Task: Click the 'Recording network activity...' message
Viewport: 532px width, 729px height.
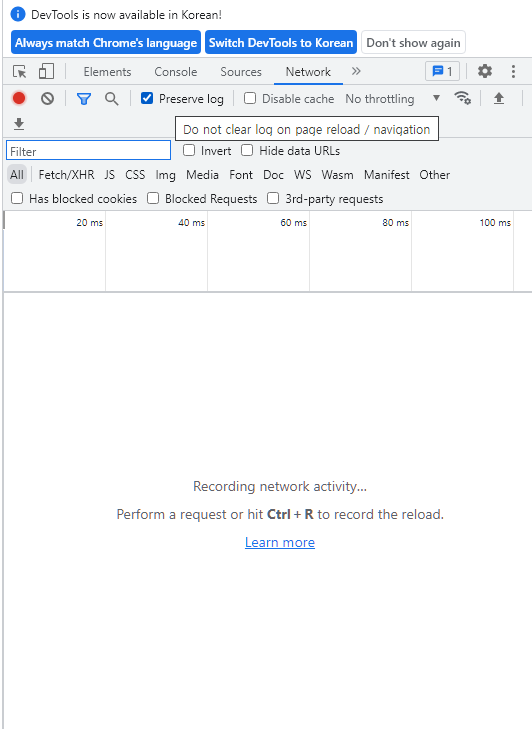Action: [x=280, y=486]
